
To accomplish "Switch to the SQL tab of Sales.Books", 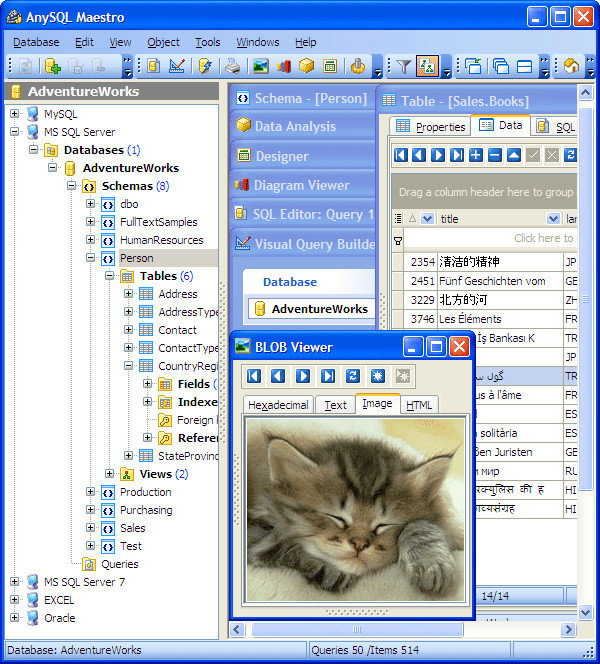I will (555, 127).
